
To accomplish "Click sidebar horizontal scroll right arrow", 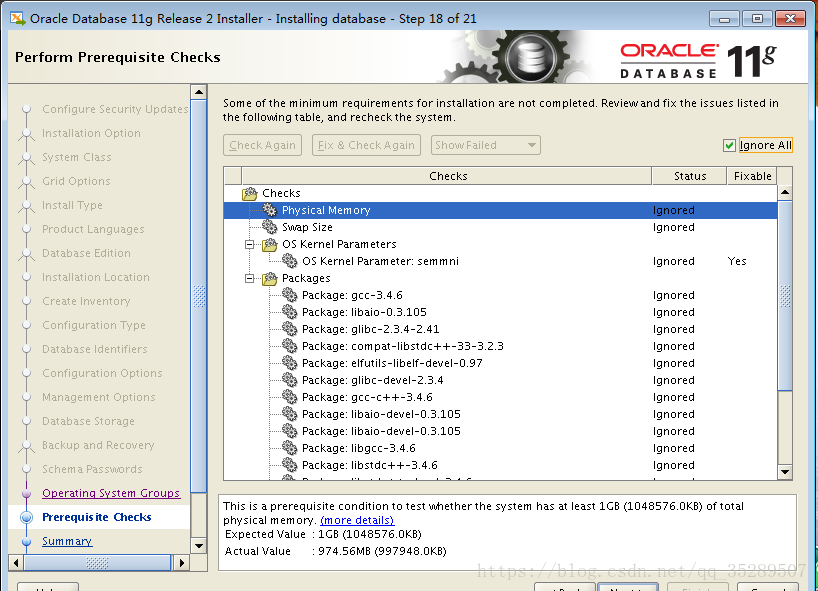I will click(x=181, y=563).
